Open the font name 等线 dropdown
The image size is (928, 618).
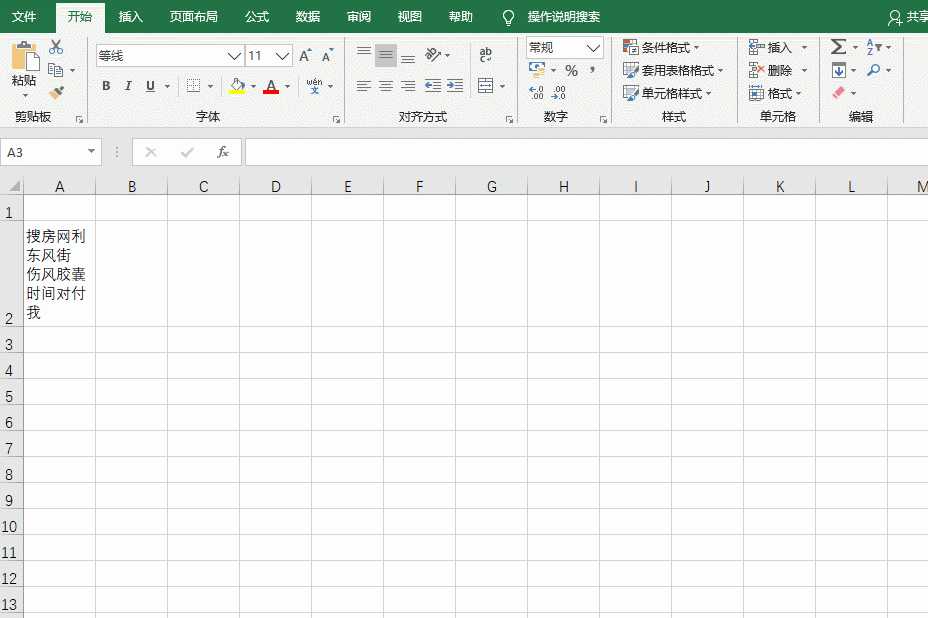coord(234,56)
